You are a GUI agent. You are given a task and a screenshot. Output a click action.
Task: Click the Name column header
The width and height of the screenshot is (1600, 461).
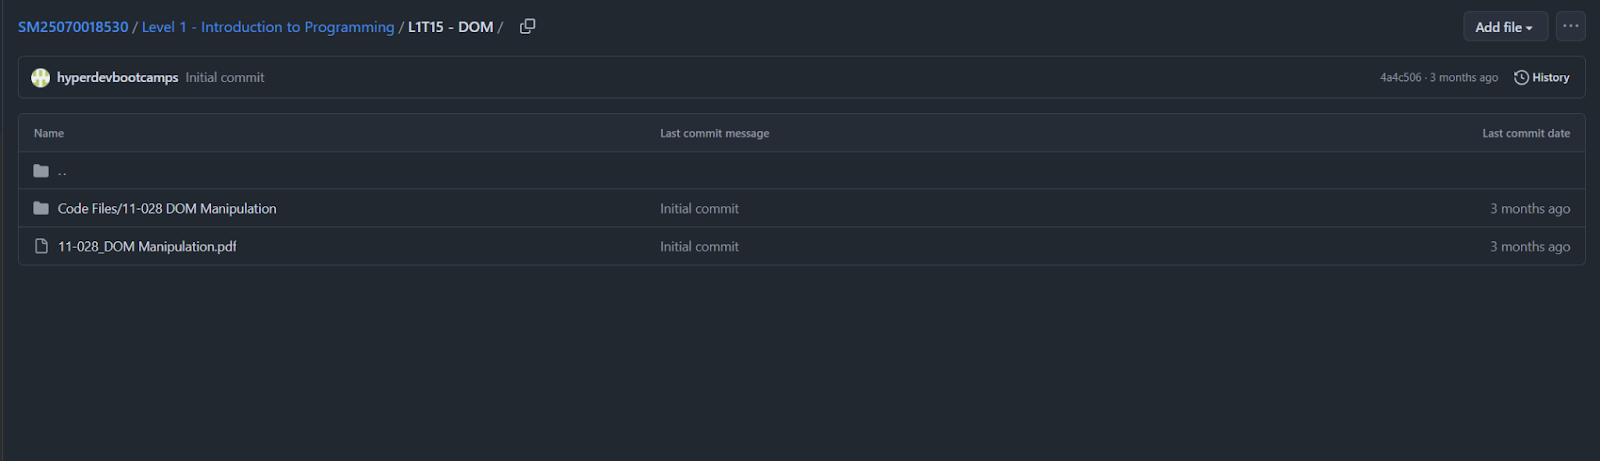tap(49, 133)
